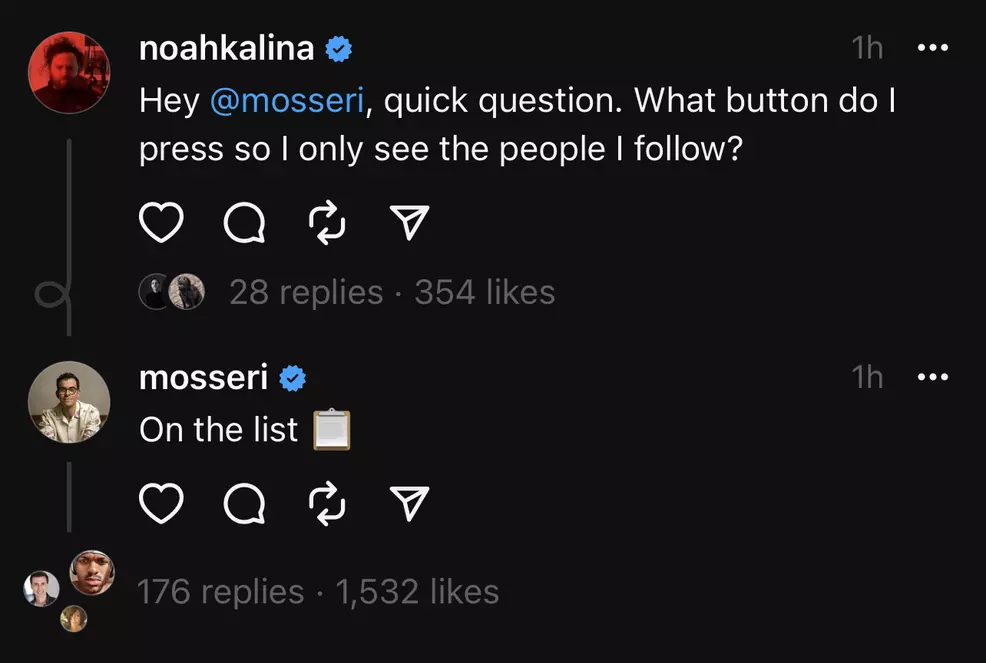Click the clipboard emoji in mosseri's reply
This screenshot has width=986, height=663.
click(332, 431)
